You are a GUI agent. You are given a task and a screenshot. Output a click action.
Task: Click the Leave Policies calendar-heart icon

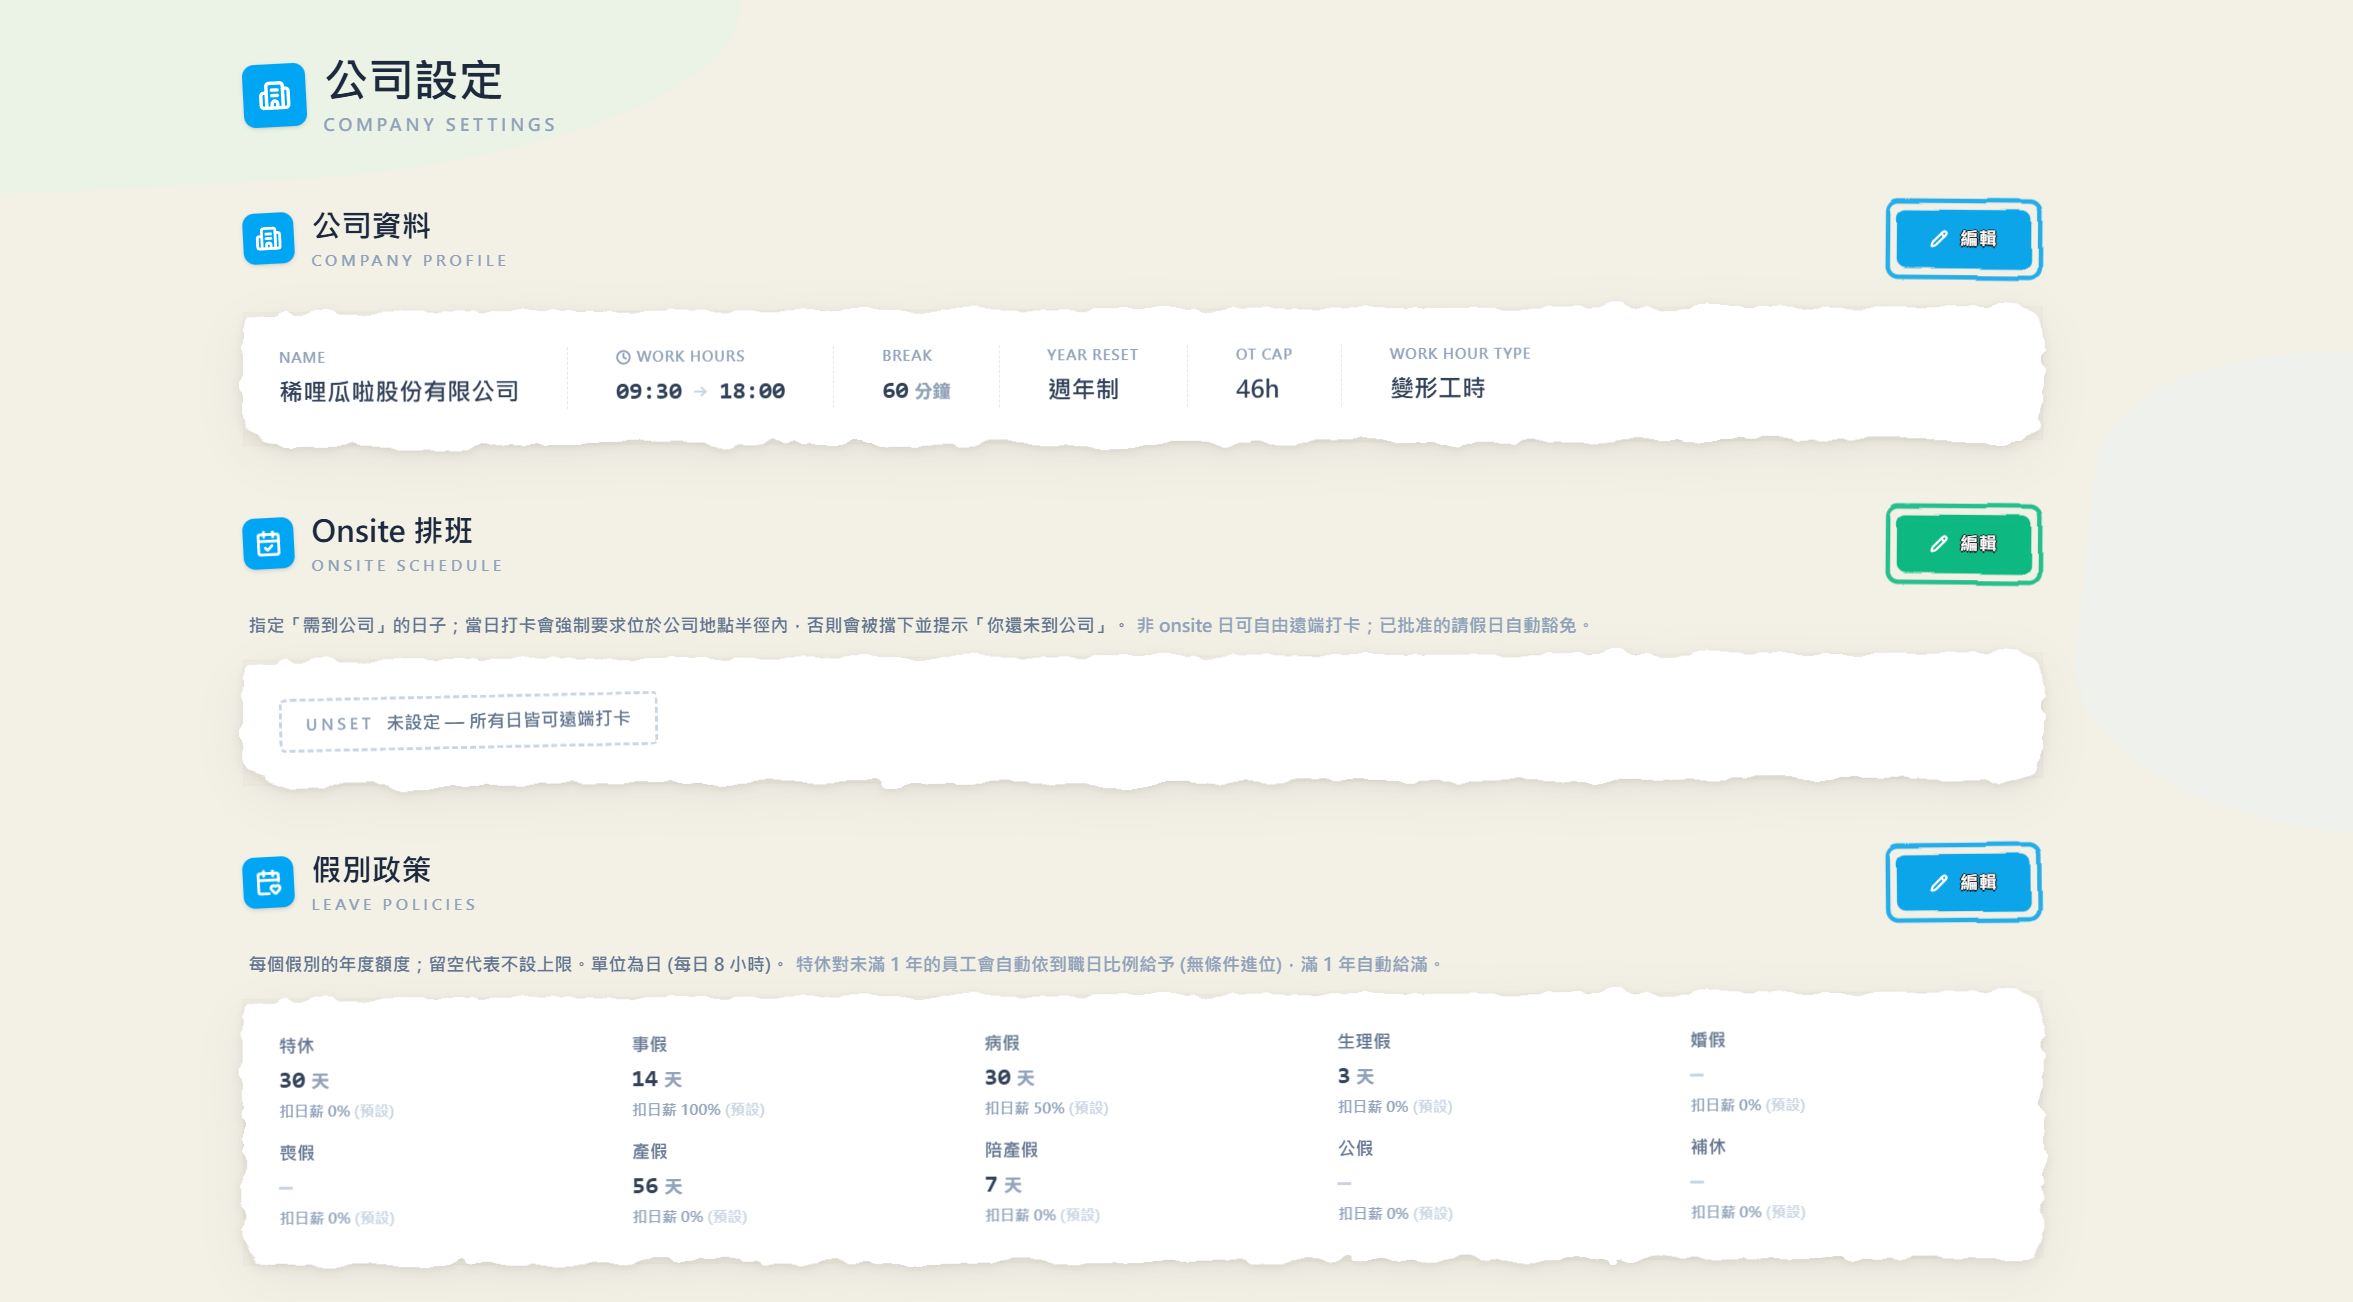268,883
